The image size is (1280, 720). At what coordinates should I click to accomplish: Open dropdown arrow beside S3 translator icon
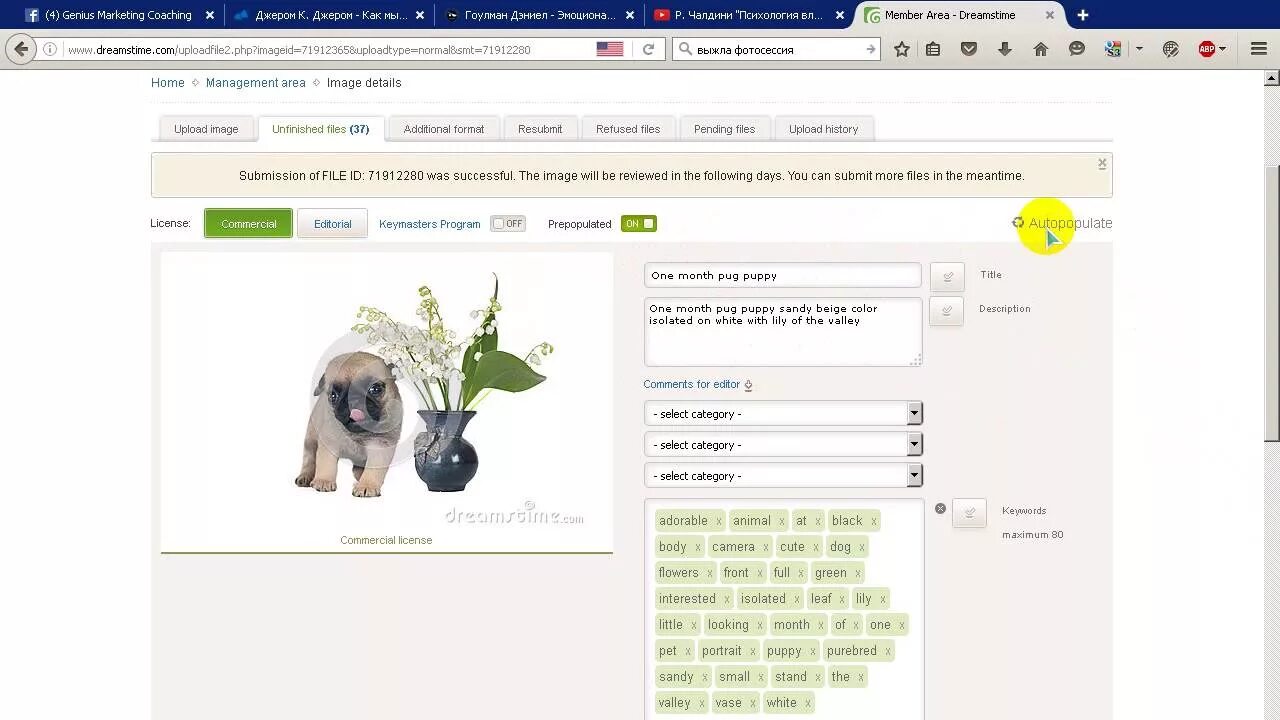pos(1139,49)
